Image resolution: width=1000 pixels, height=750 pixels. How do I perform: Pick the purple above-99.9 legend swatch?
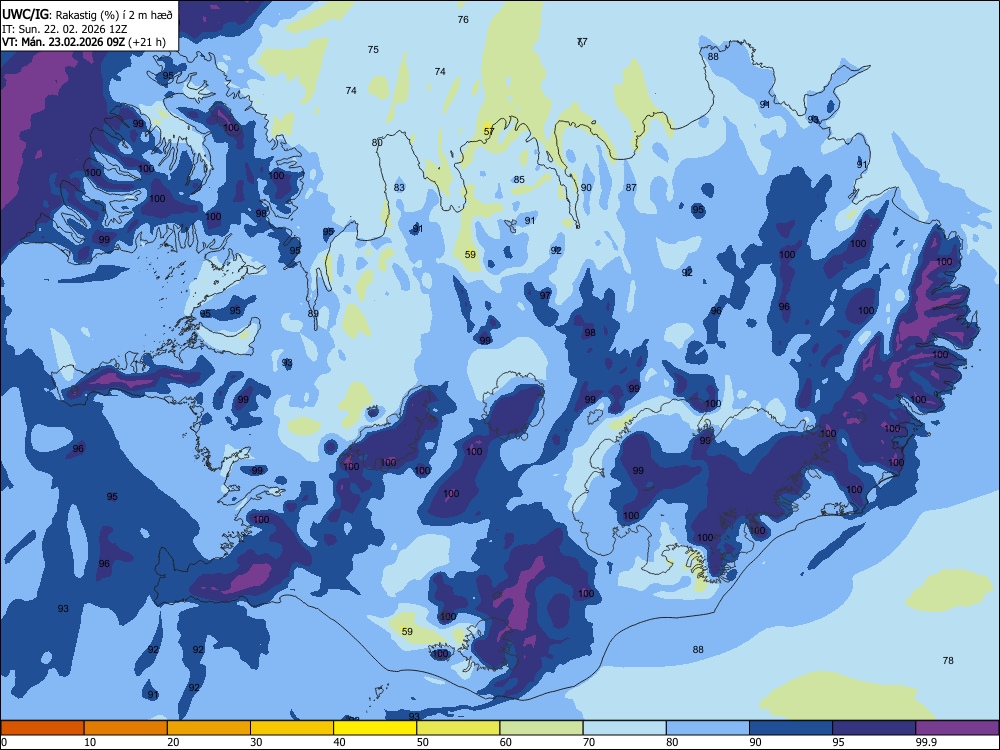coord(957,728)
